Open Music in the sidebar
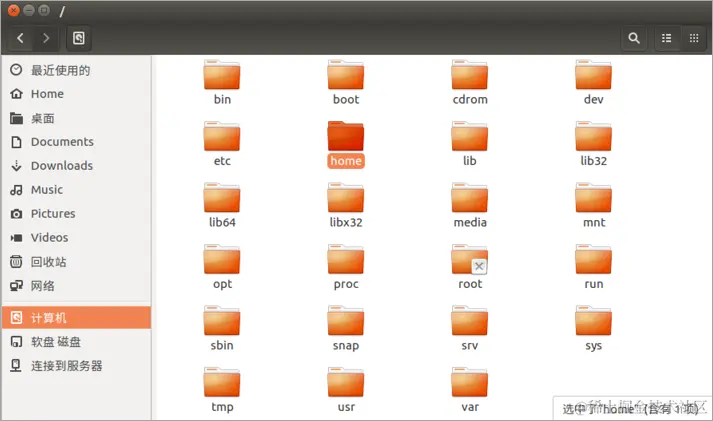 [76, 190]
